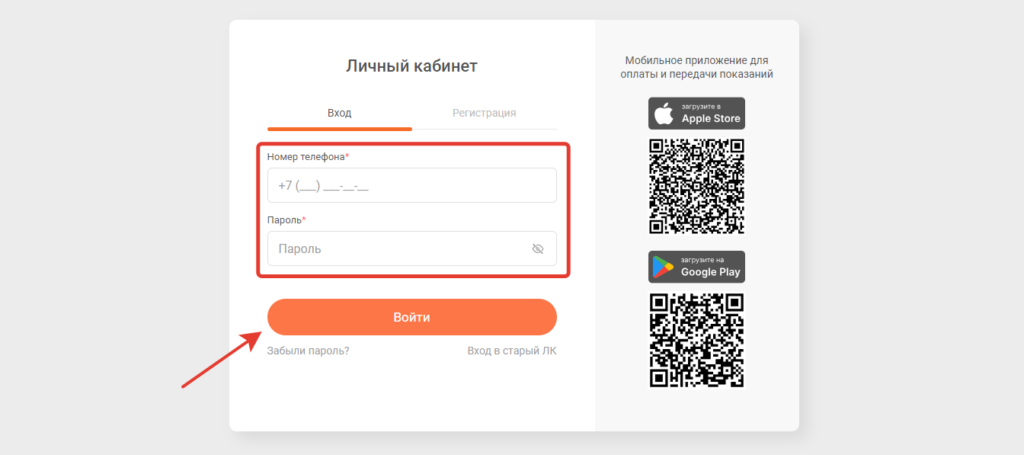The width and height of the screenshot is (1024, 455).
Task: Switch to the Вход tab
Action: 340,113
